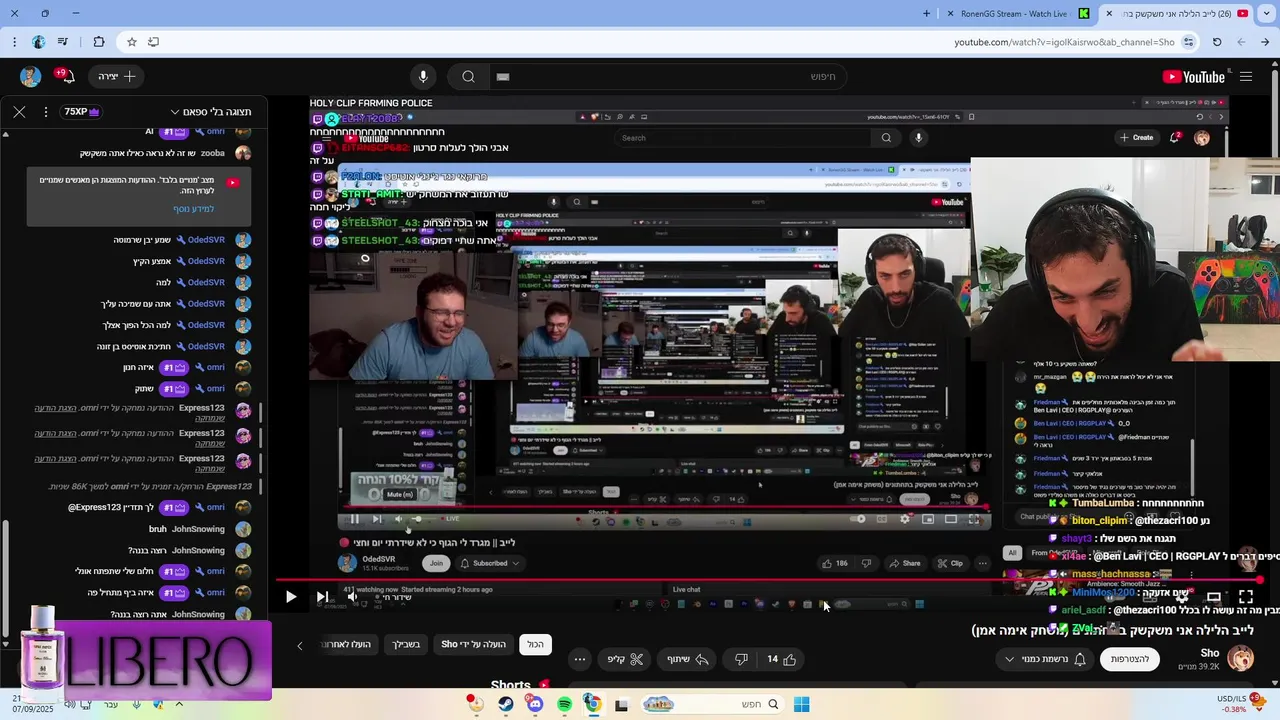This screenshot has width=1280, height=720.
Task: Dislike the video with thumbs-down
Action: tap(741, 659)
